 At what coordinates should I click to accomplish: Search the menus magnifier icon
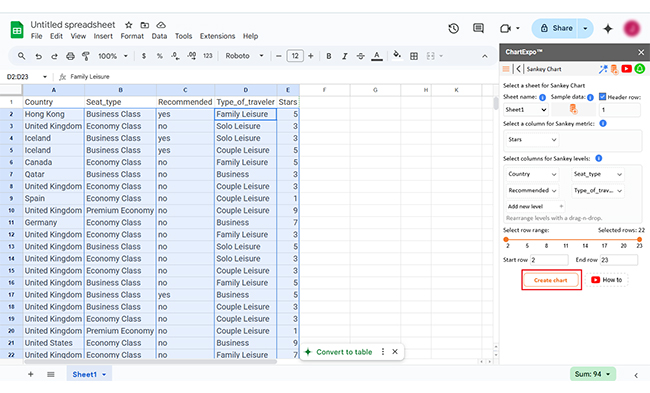[x=22, y=56]
